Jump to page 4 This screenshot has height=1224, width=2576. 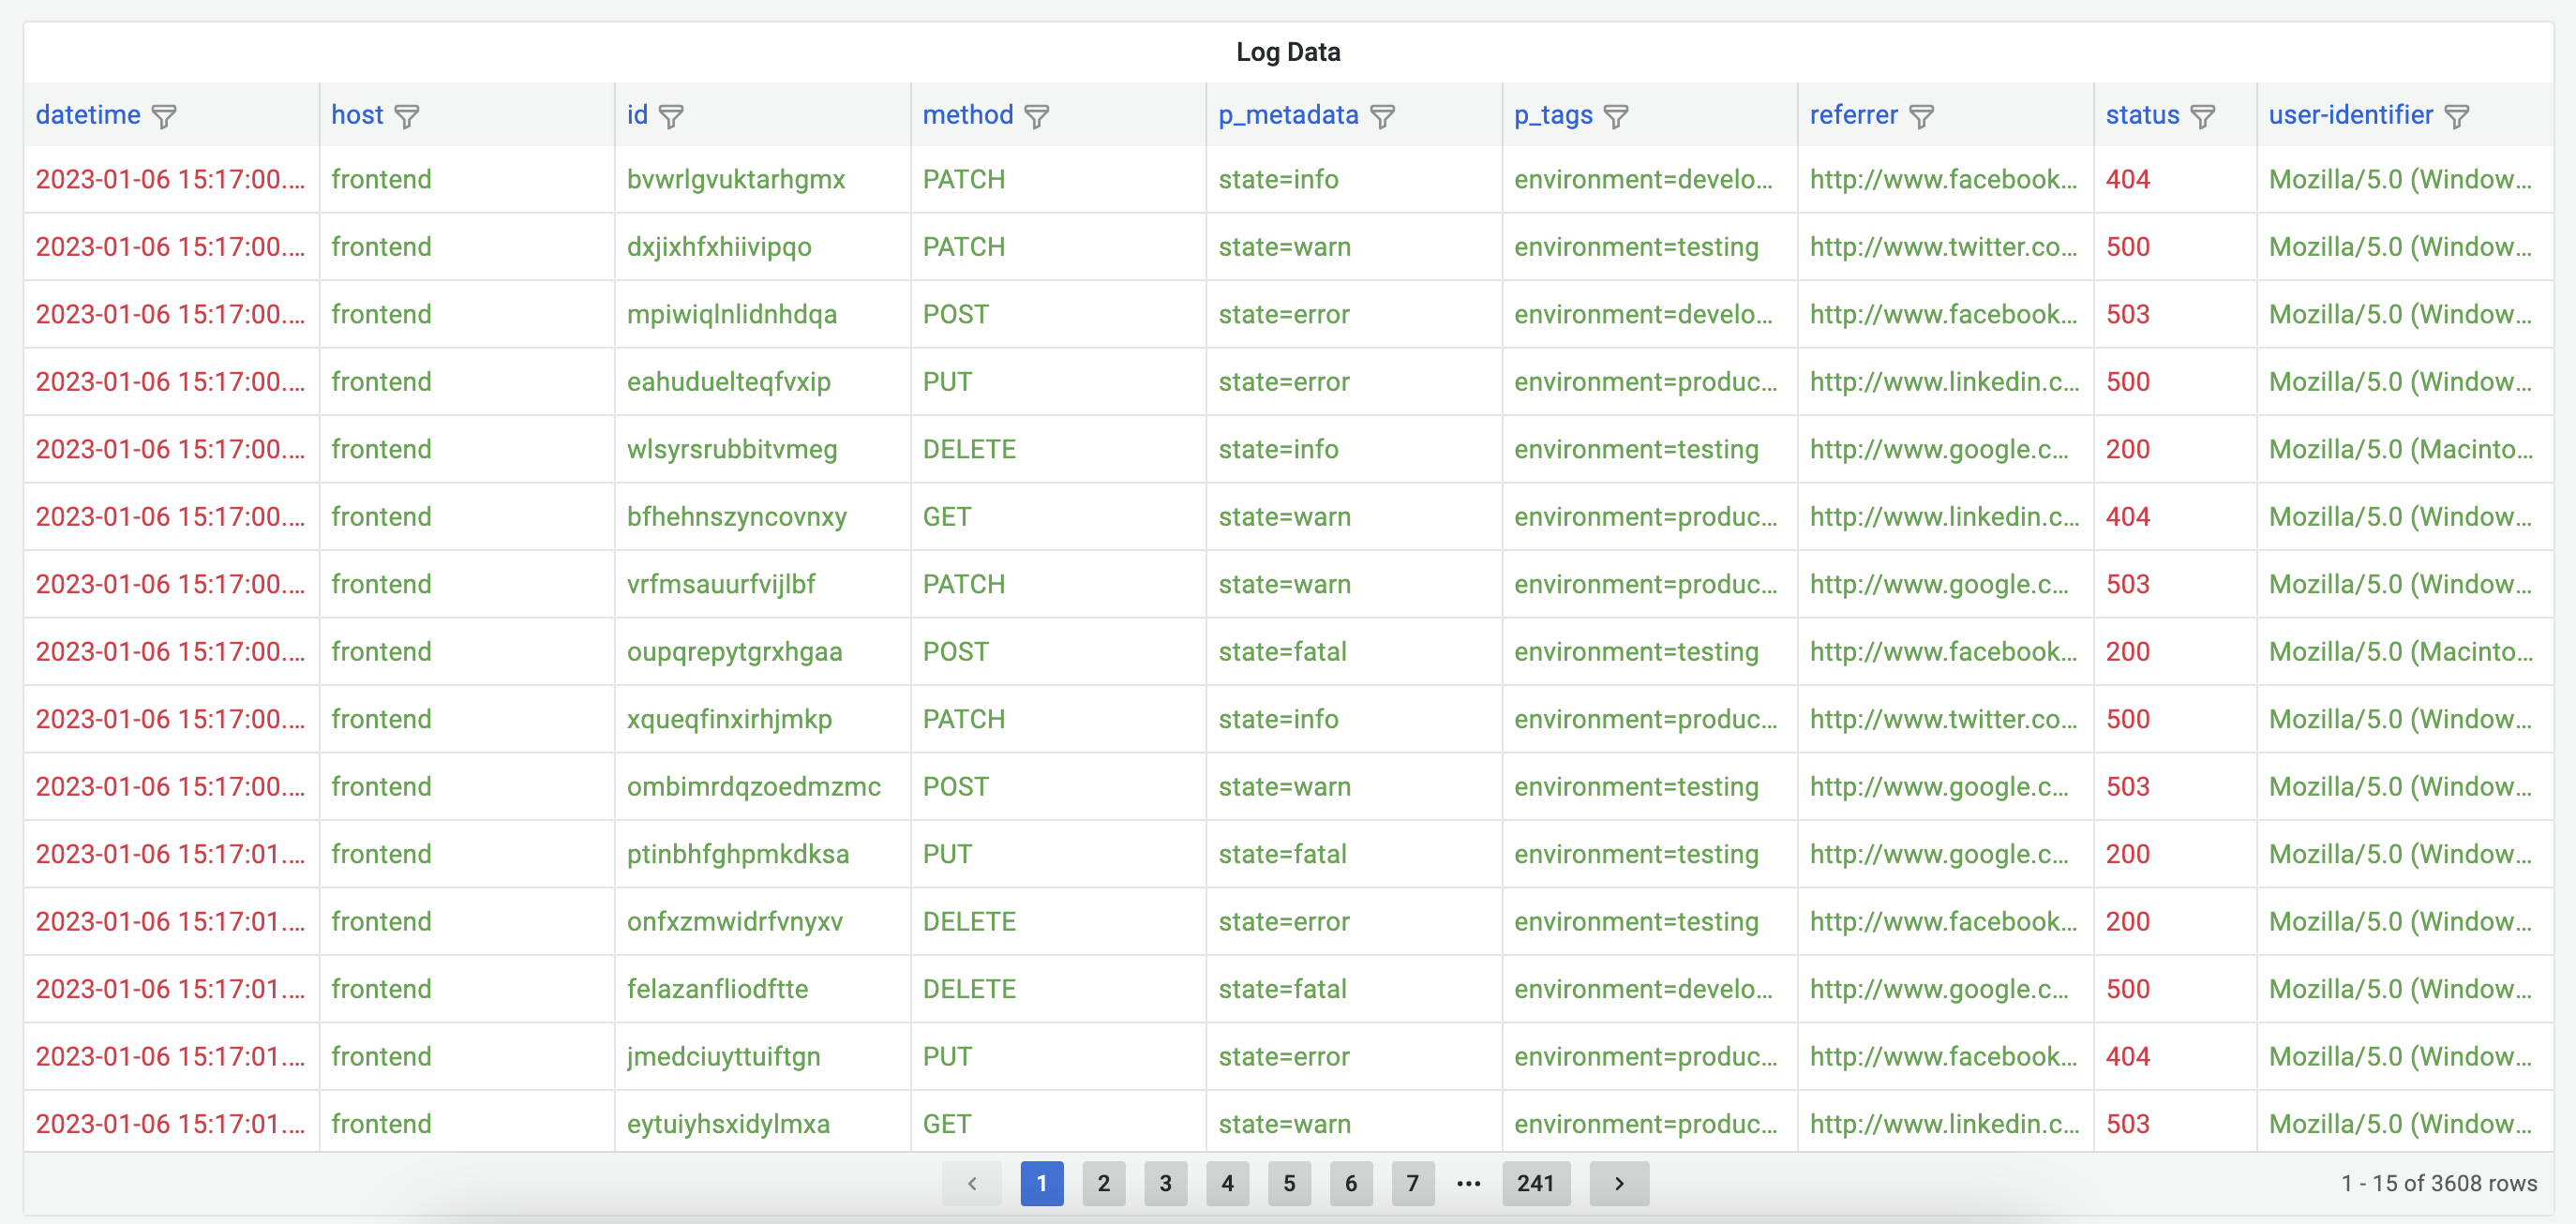[x=1228, y=1184]
